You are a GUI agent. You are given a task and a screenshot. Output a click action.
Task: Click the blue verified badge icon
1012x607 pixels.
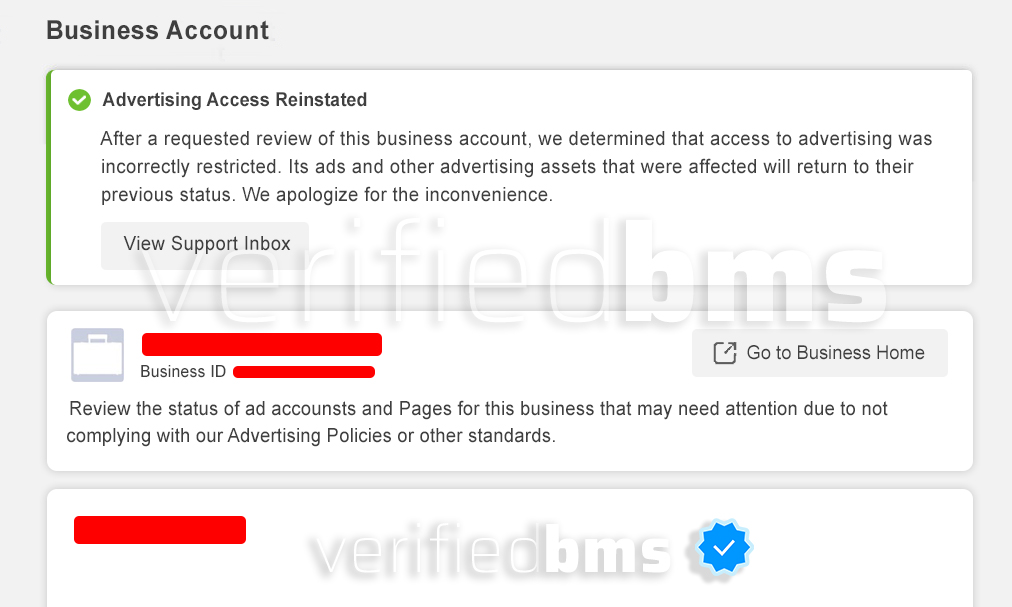[724, 548]
